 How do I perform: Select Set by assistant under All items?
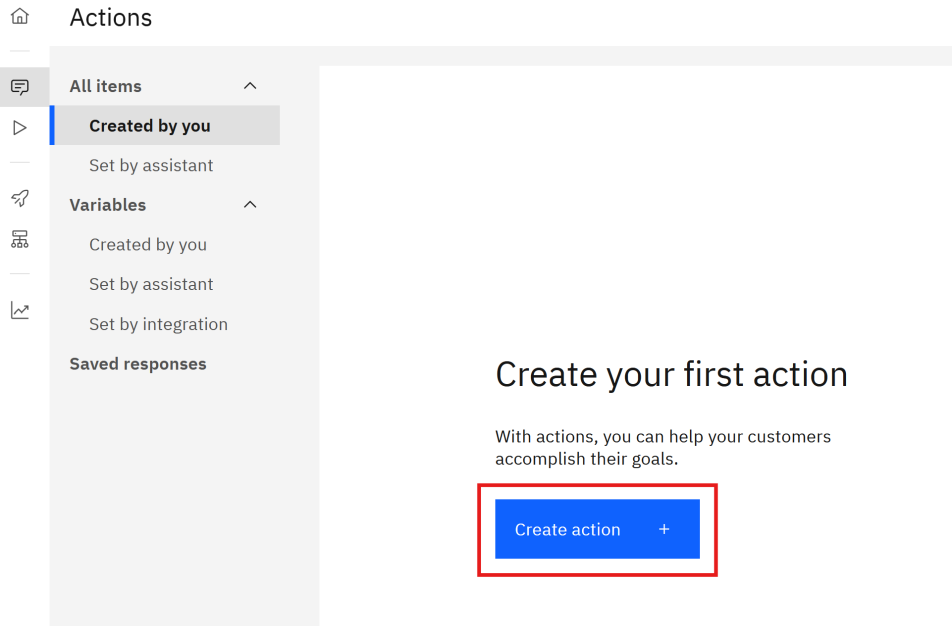(x=151, y=165)
